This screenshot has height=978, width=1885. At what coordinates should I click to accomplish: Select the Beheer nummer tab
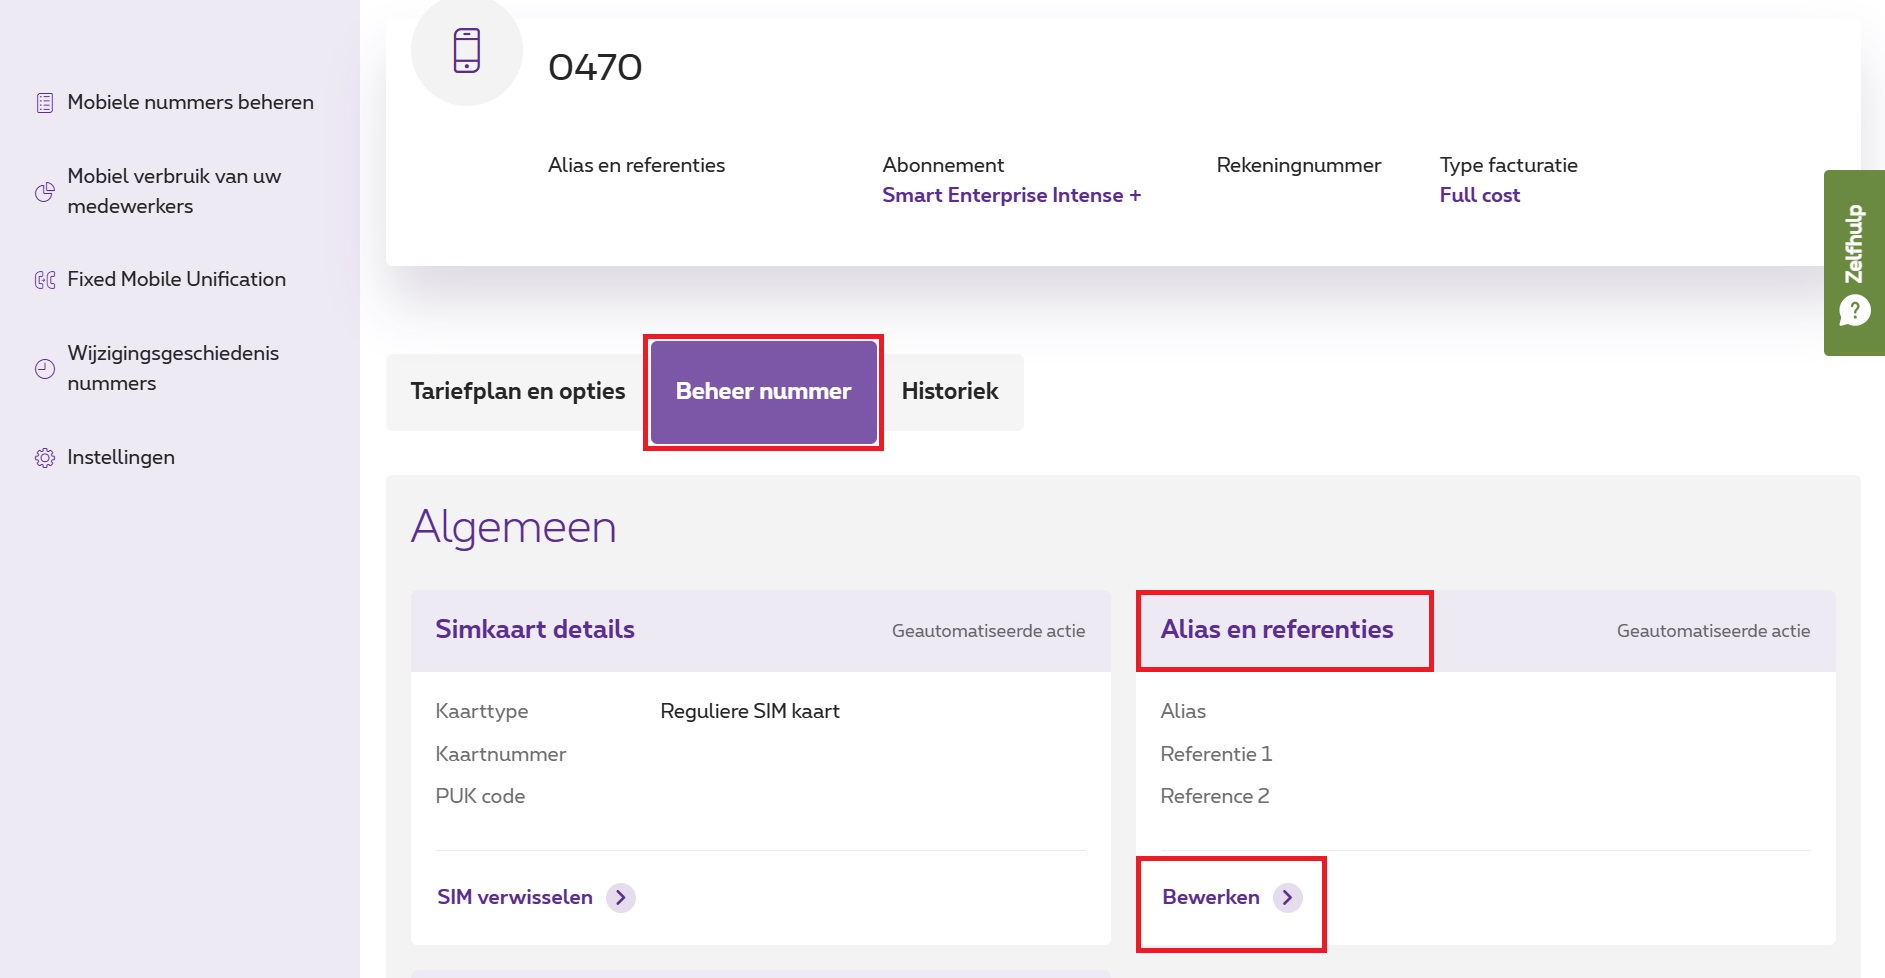pyautogui.click(x=763, y=392)
